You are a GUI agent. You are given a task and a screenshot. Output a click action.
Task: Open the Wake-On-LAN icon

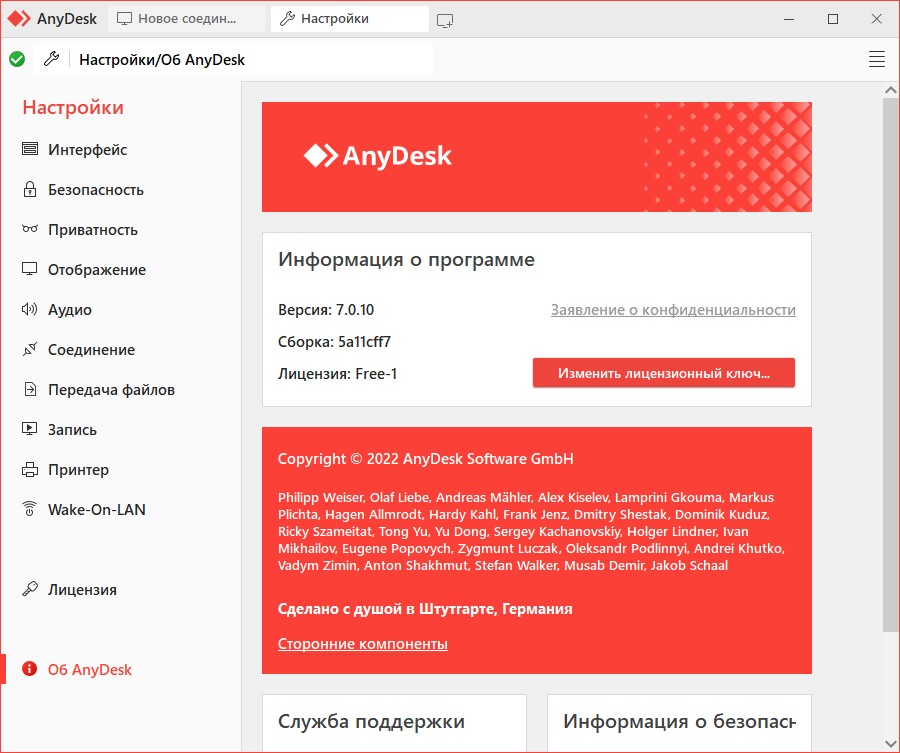coord(30,509)
